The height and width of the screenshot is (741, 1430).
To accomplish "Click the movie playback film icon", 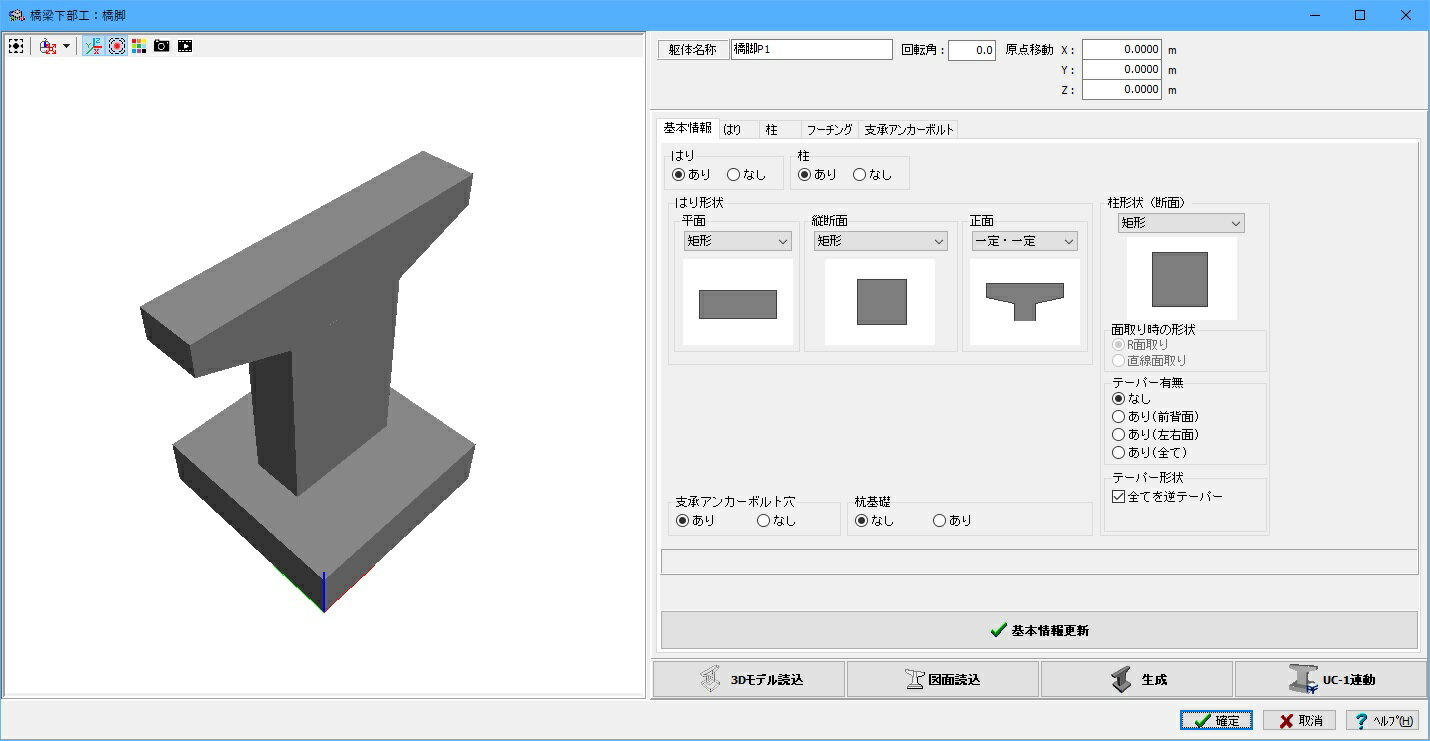I will click(185, 46).
